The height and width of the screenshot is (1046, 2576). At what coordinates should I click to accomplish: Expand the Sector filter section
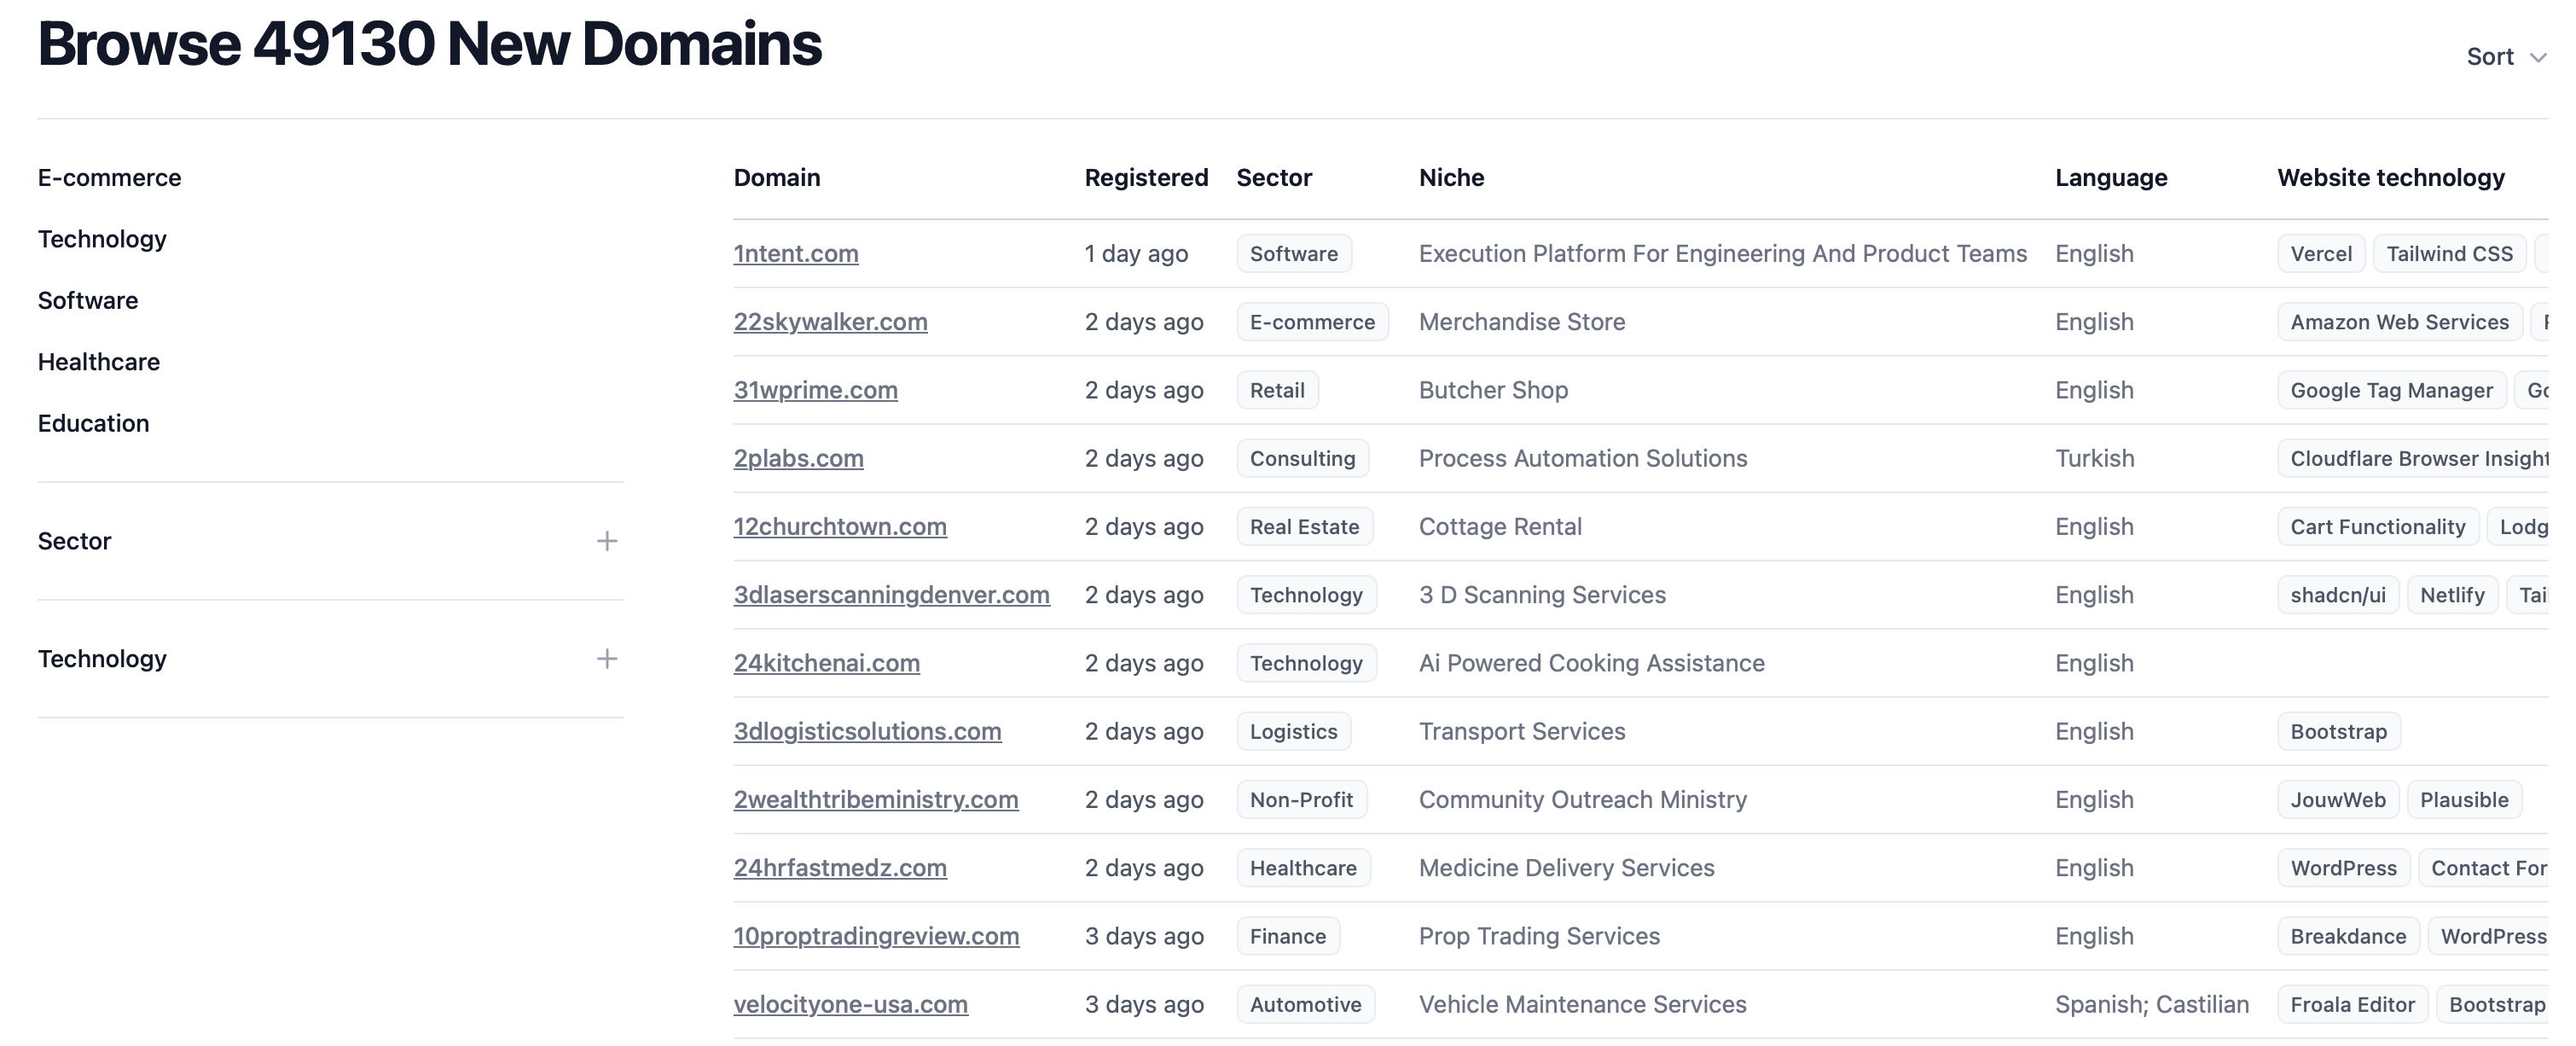(x=607, y=540)
